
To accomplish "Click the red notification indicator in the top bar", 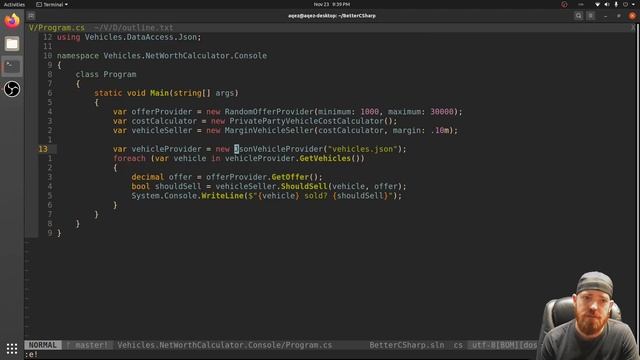I will click(564, 4).
